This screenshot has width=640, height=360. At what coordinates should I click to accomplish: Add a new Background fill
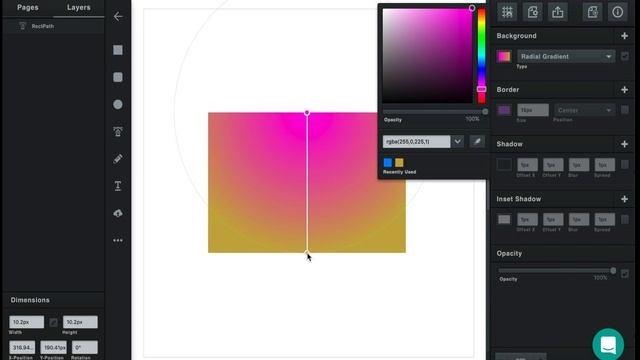tap(624, 36)
